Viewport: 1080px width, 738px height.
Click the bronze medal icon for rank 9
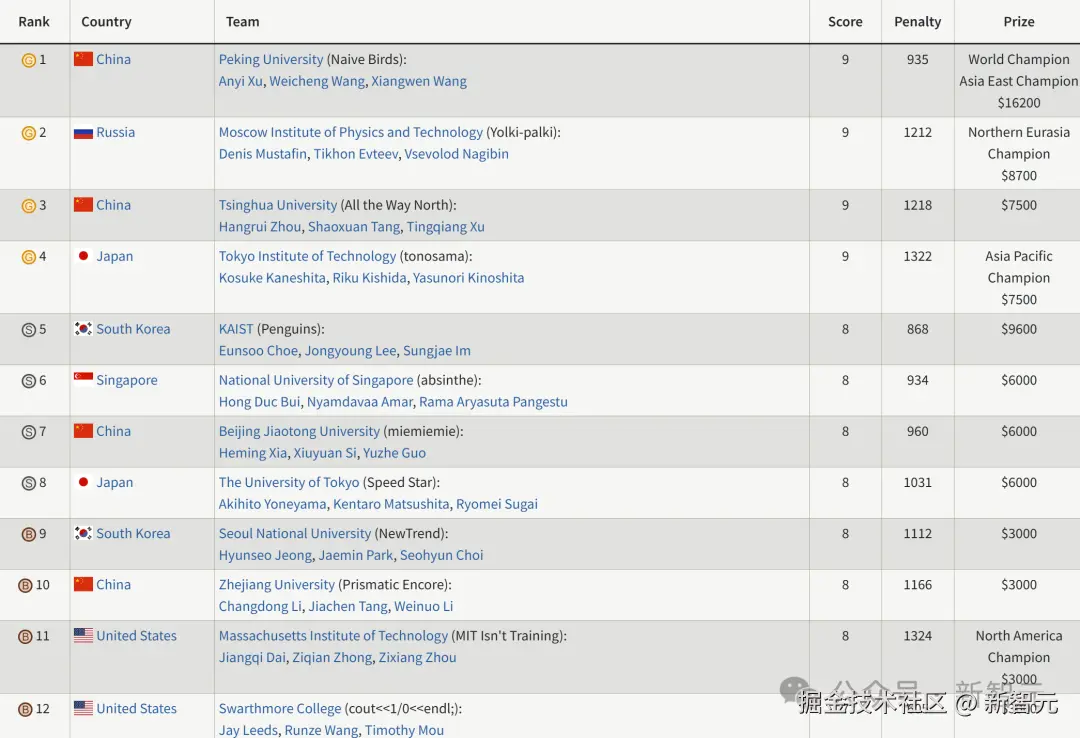pos(28,534)
